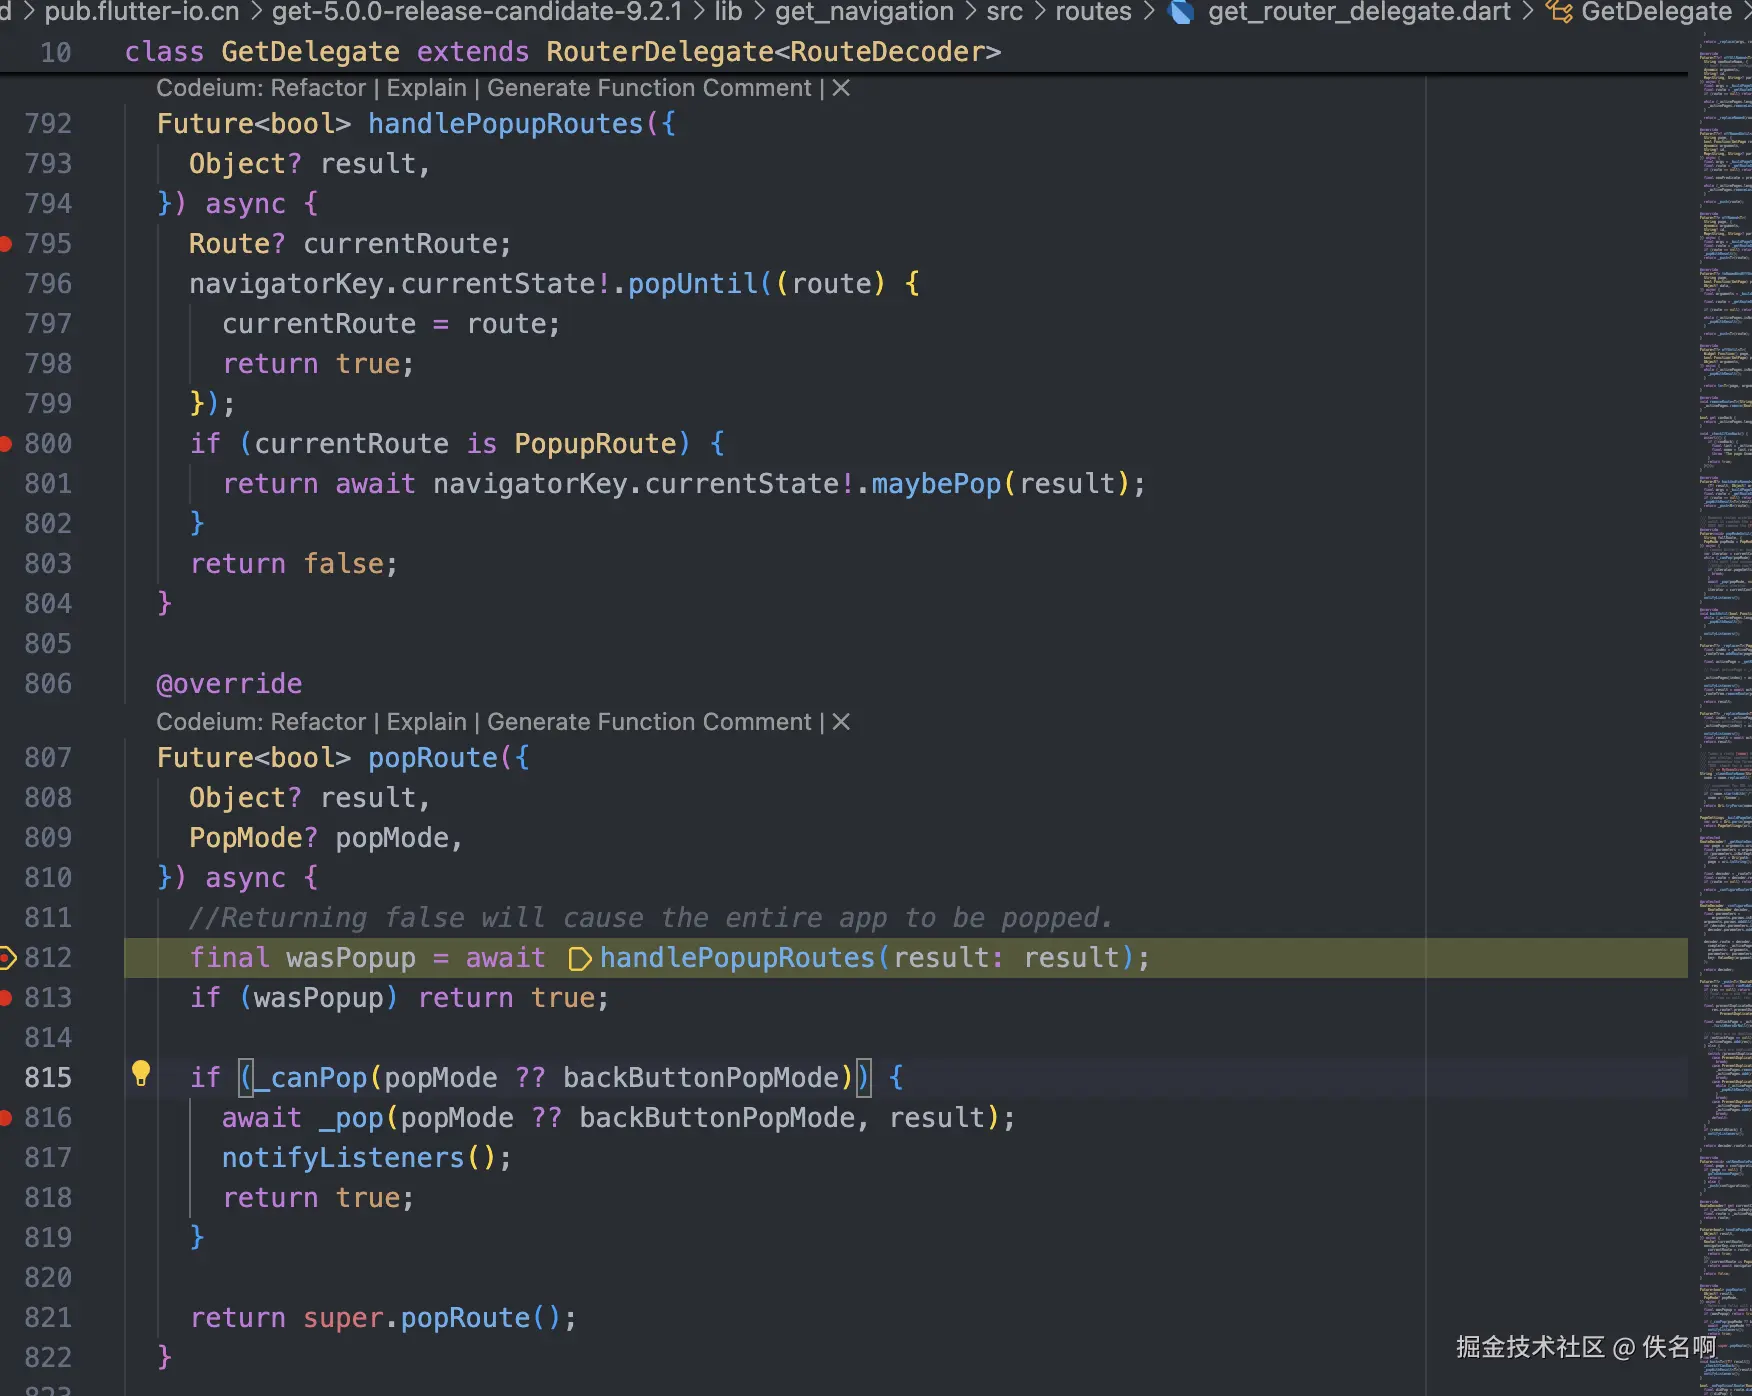Click 'return true;' on line 798
Viewport: 1752px width, 1396px height.
point(318,364)
